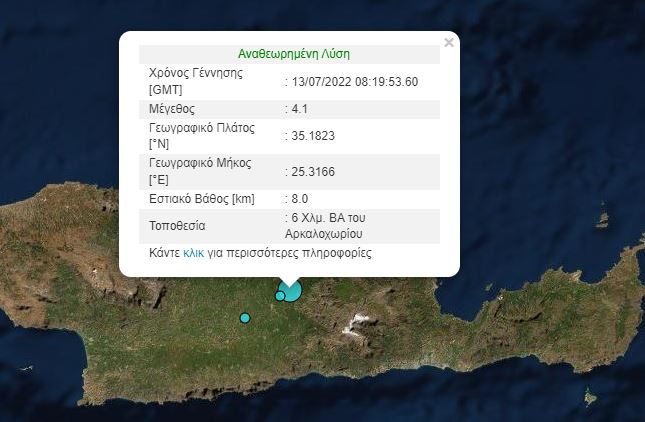The image size is (645, 422).
Task: Click the snow-capped mountain on the map
Action: [x=358, y=324]
